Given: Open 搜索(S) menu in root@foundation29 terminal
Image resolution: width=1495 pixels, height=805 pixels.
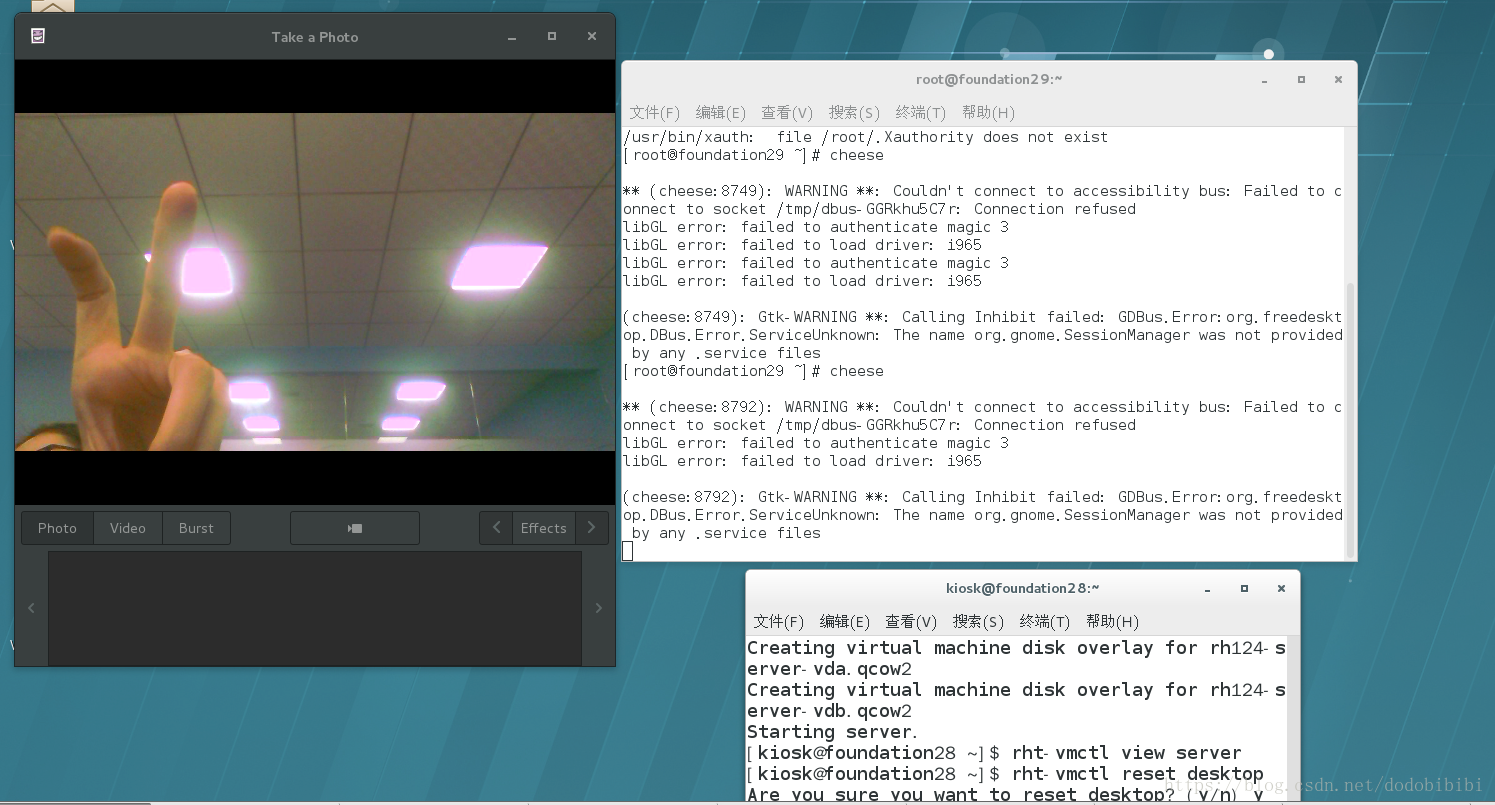Looking at the screenshot, I should click(854, 112).
